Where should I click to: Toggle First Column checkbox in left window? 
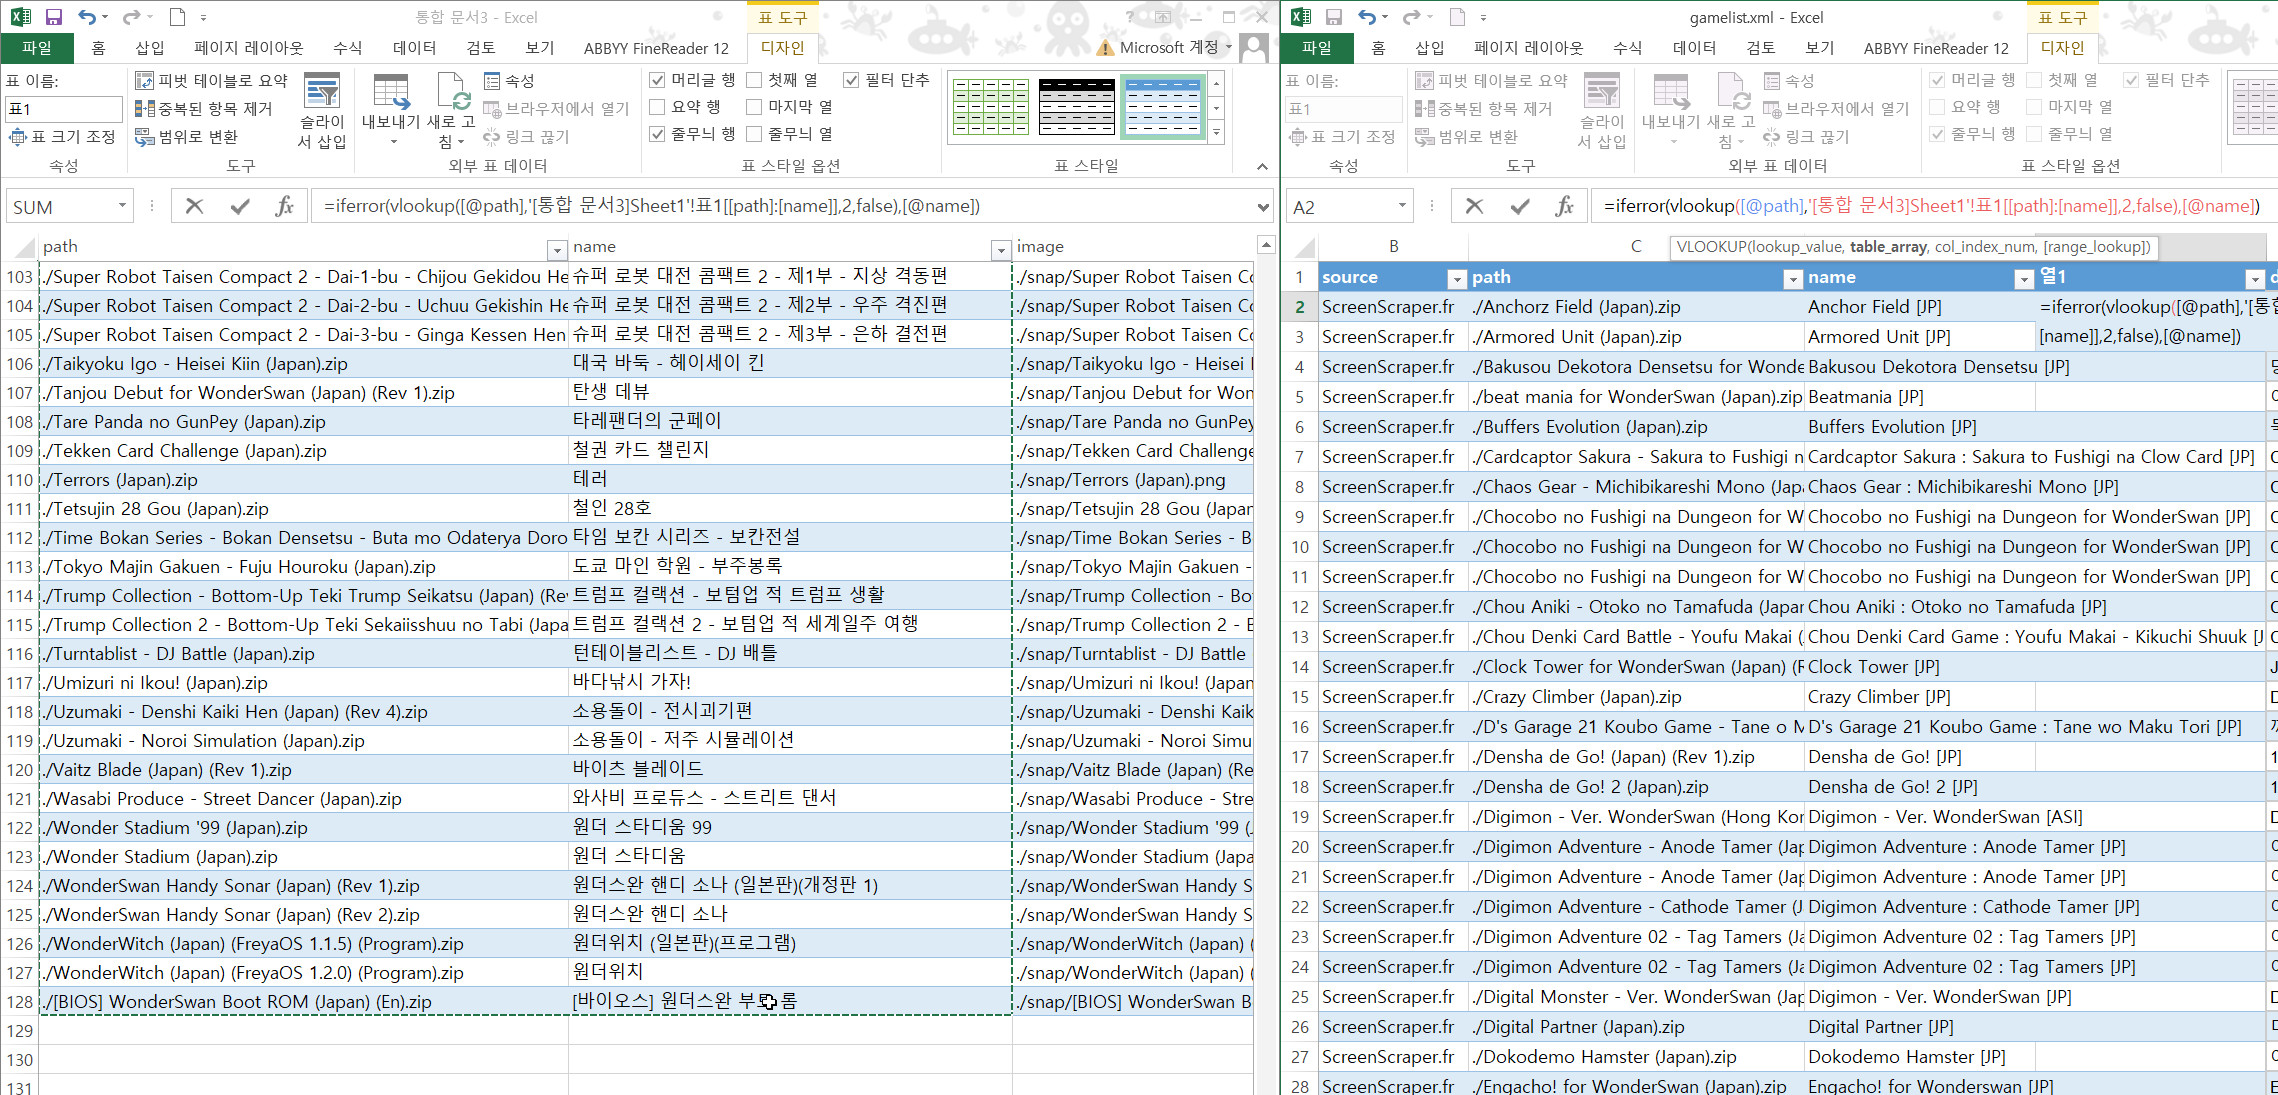[x=782, y=80]
